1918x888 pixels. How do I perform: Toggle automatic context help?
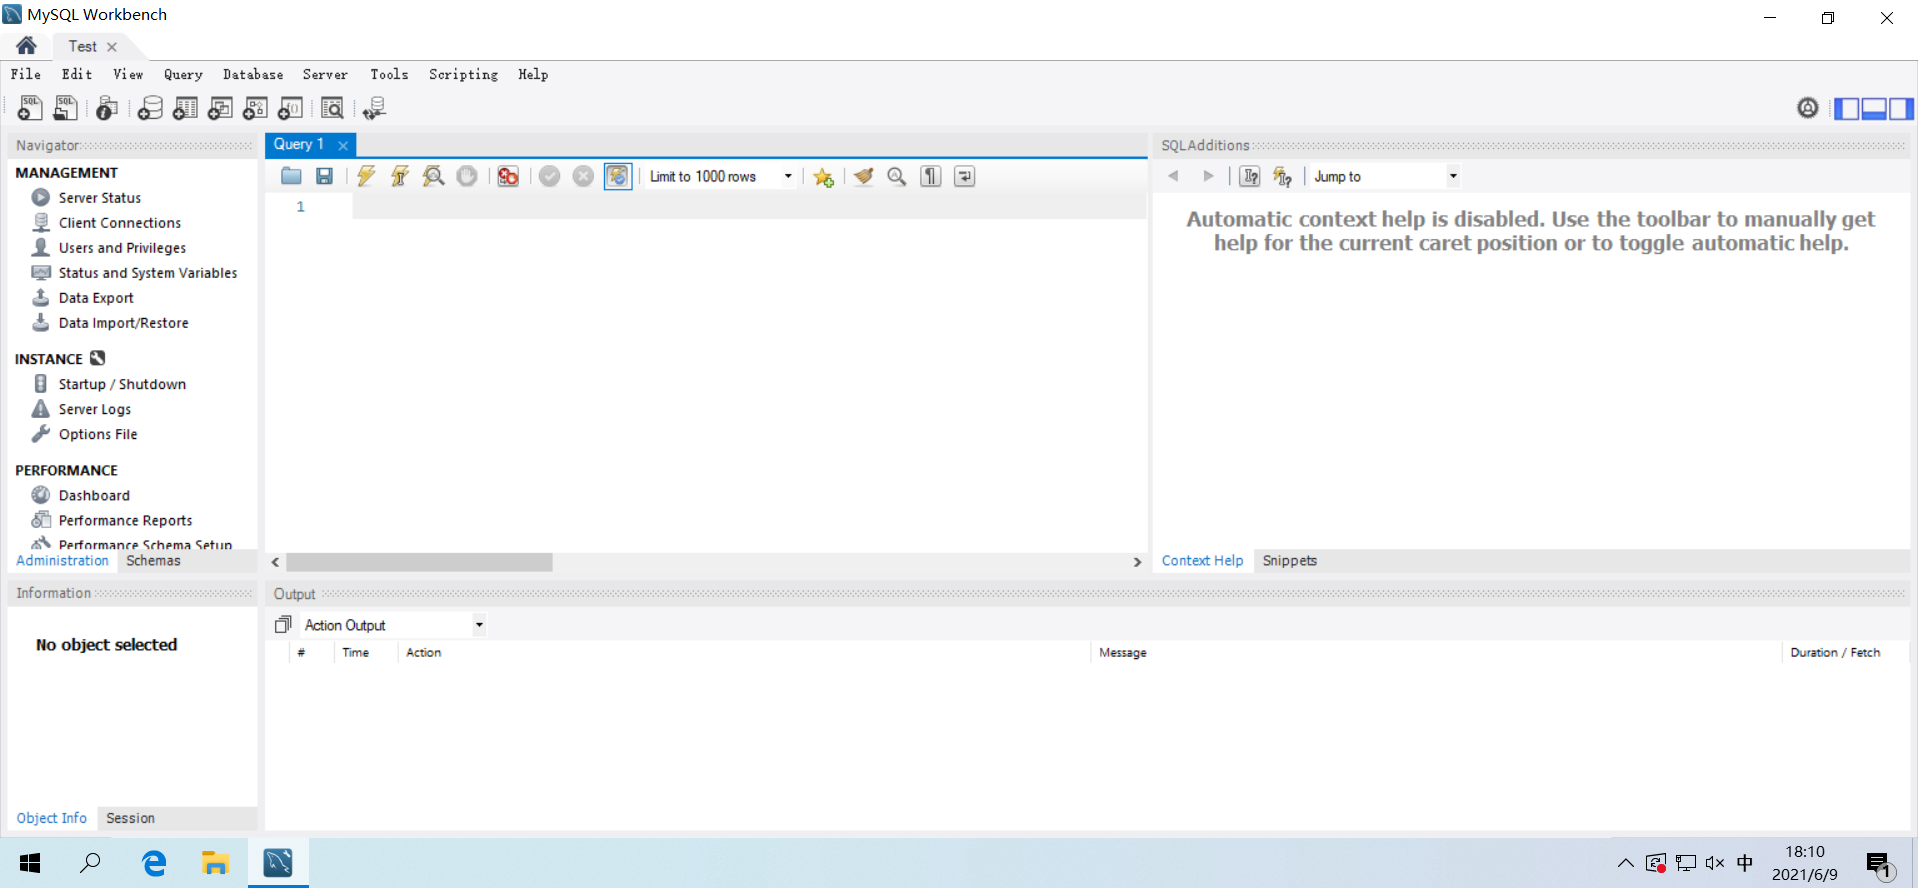[x=1282, y=176]
